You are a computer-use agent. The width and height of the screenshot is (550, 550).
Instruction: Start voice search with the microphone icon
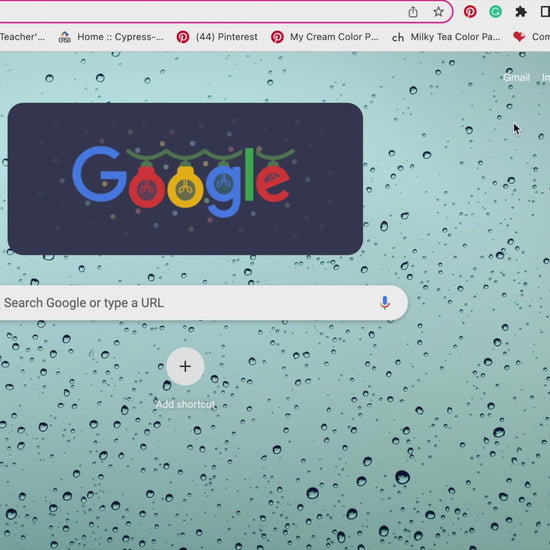coord(385,302)
